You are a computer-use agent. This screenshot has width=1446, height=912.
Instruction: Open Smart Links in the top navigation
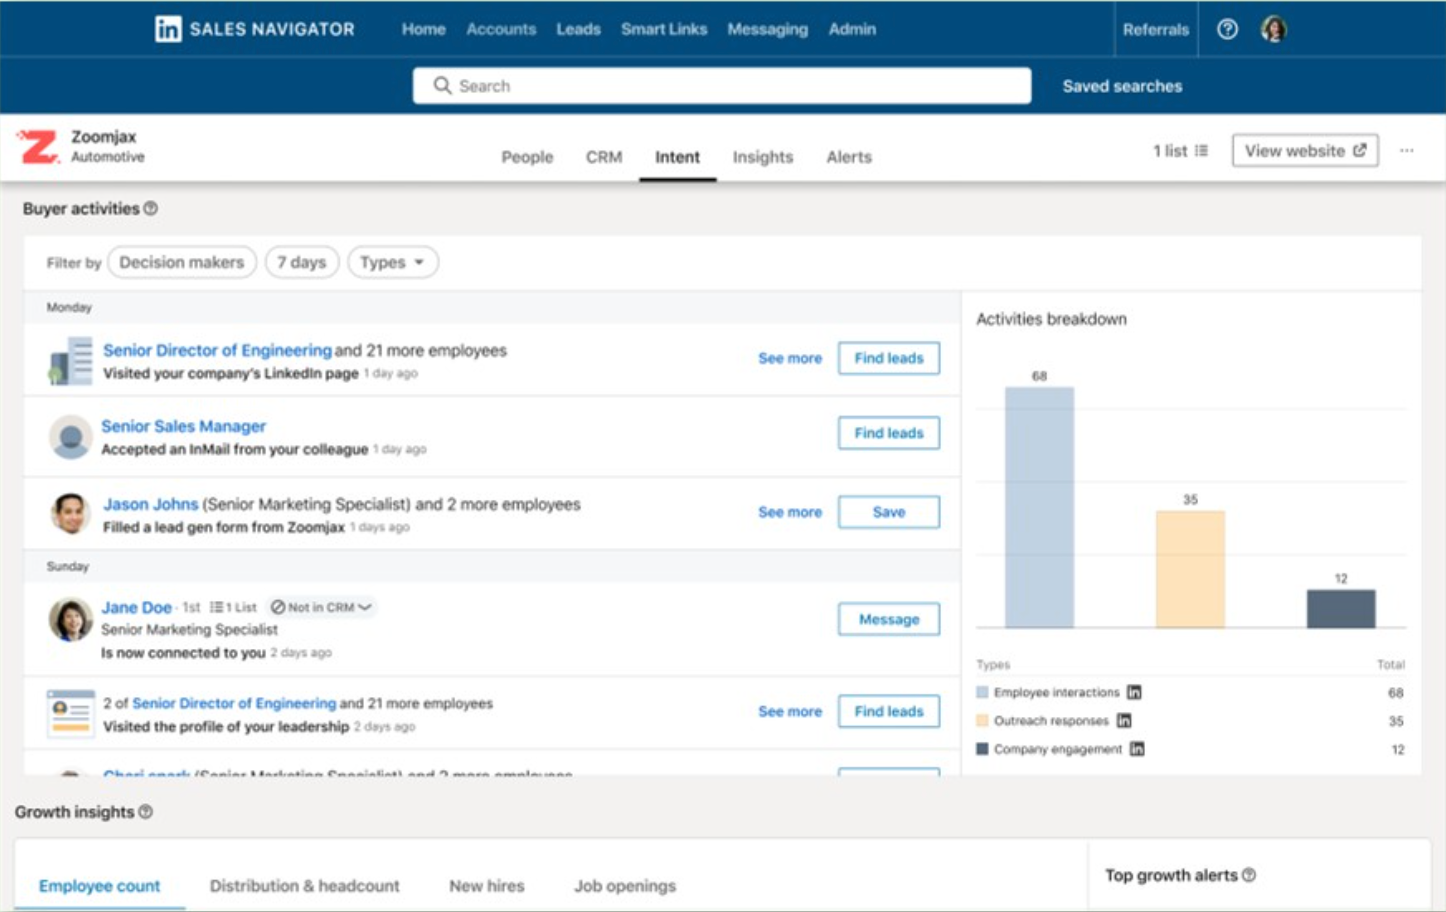tap(664, 29)
